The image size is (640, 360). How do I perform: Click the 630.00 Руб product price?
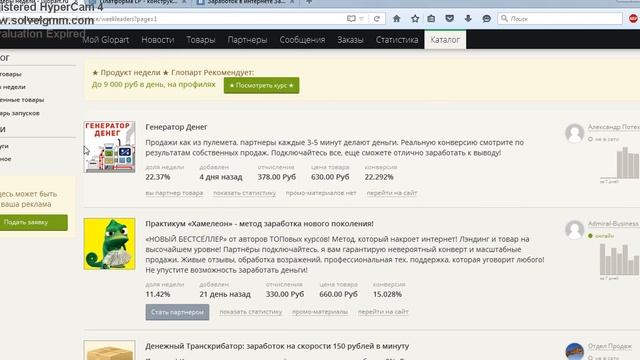click(330, 177)
